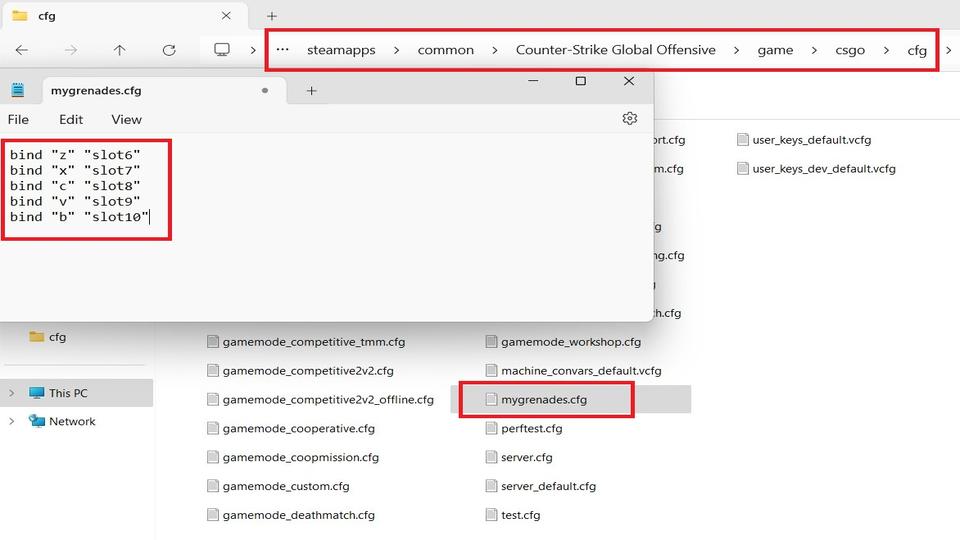Select Network in navigation pane

pos(72,421)
